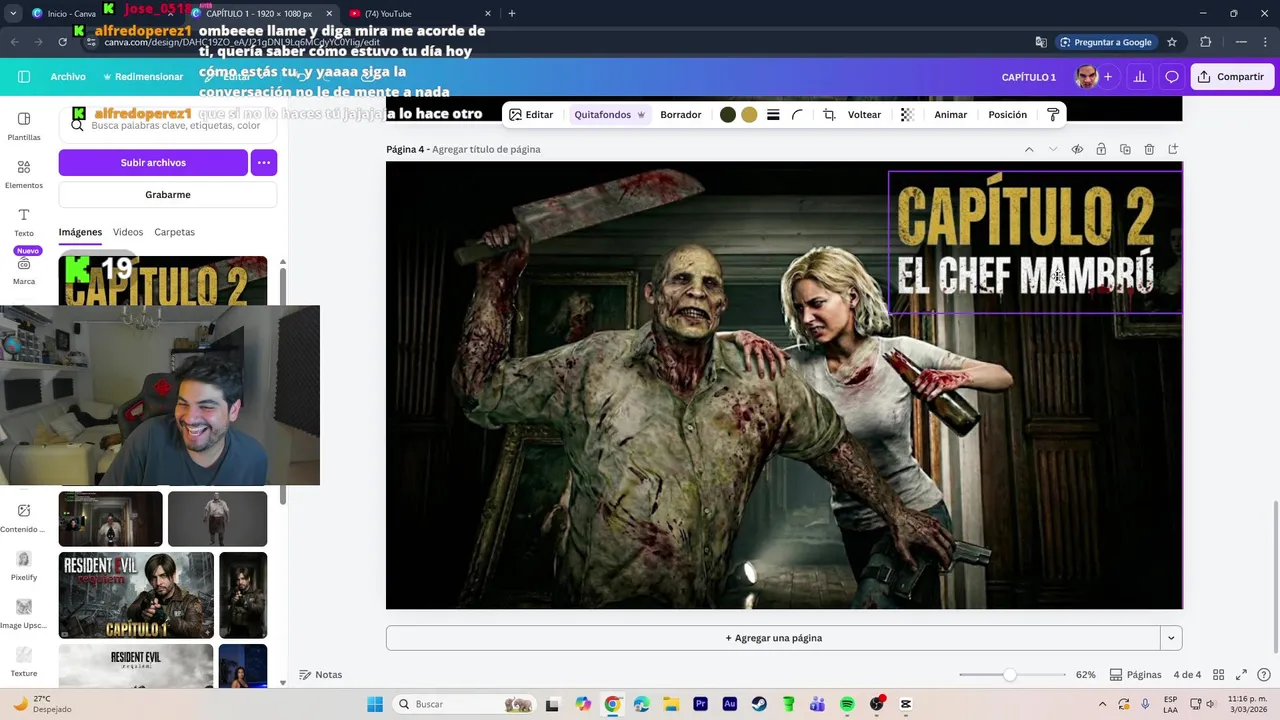Toggle the Canva side menu icon
This screenshot has width=1280, height=720.
coord(24,77)
